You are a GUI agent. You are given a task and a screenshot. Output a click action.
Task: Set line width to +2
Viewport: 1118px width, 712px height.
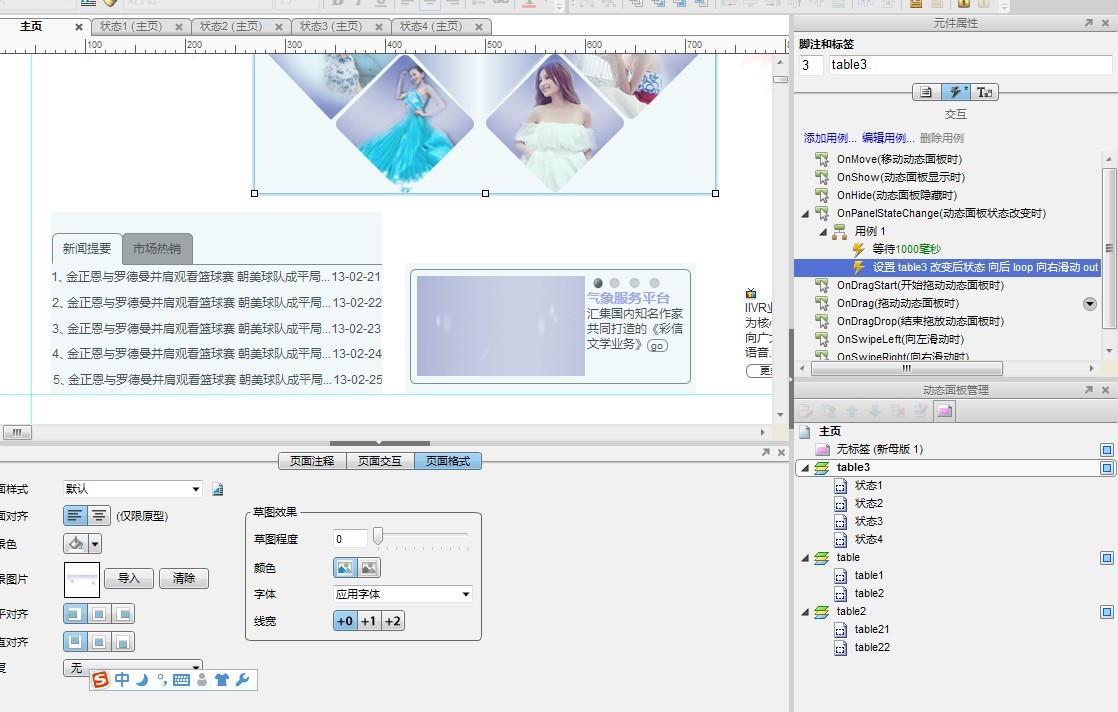[393, 621]
